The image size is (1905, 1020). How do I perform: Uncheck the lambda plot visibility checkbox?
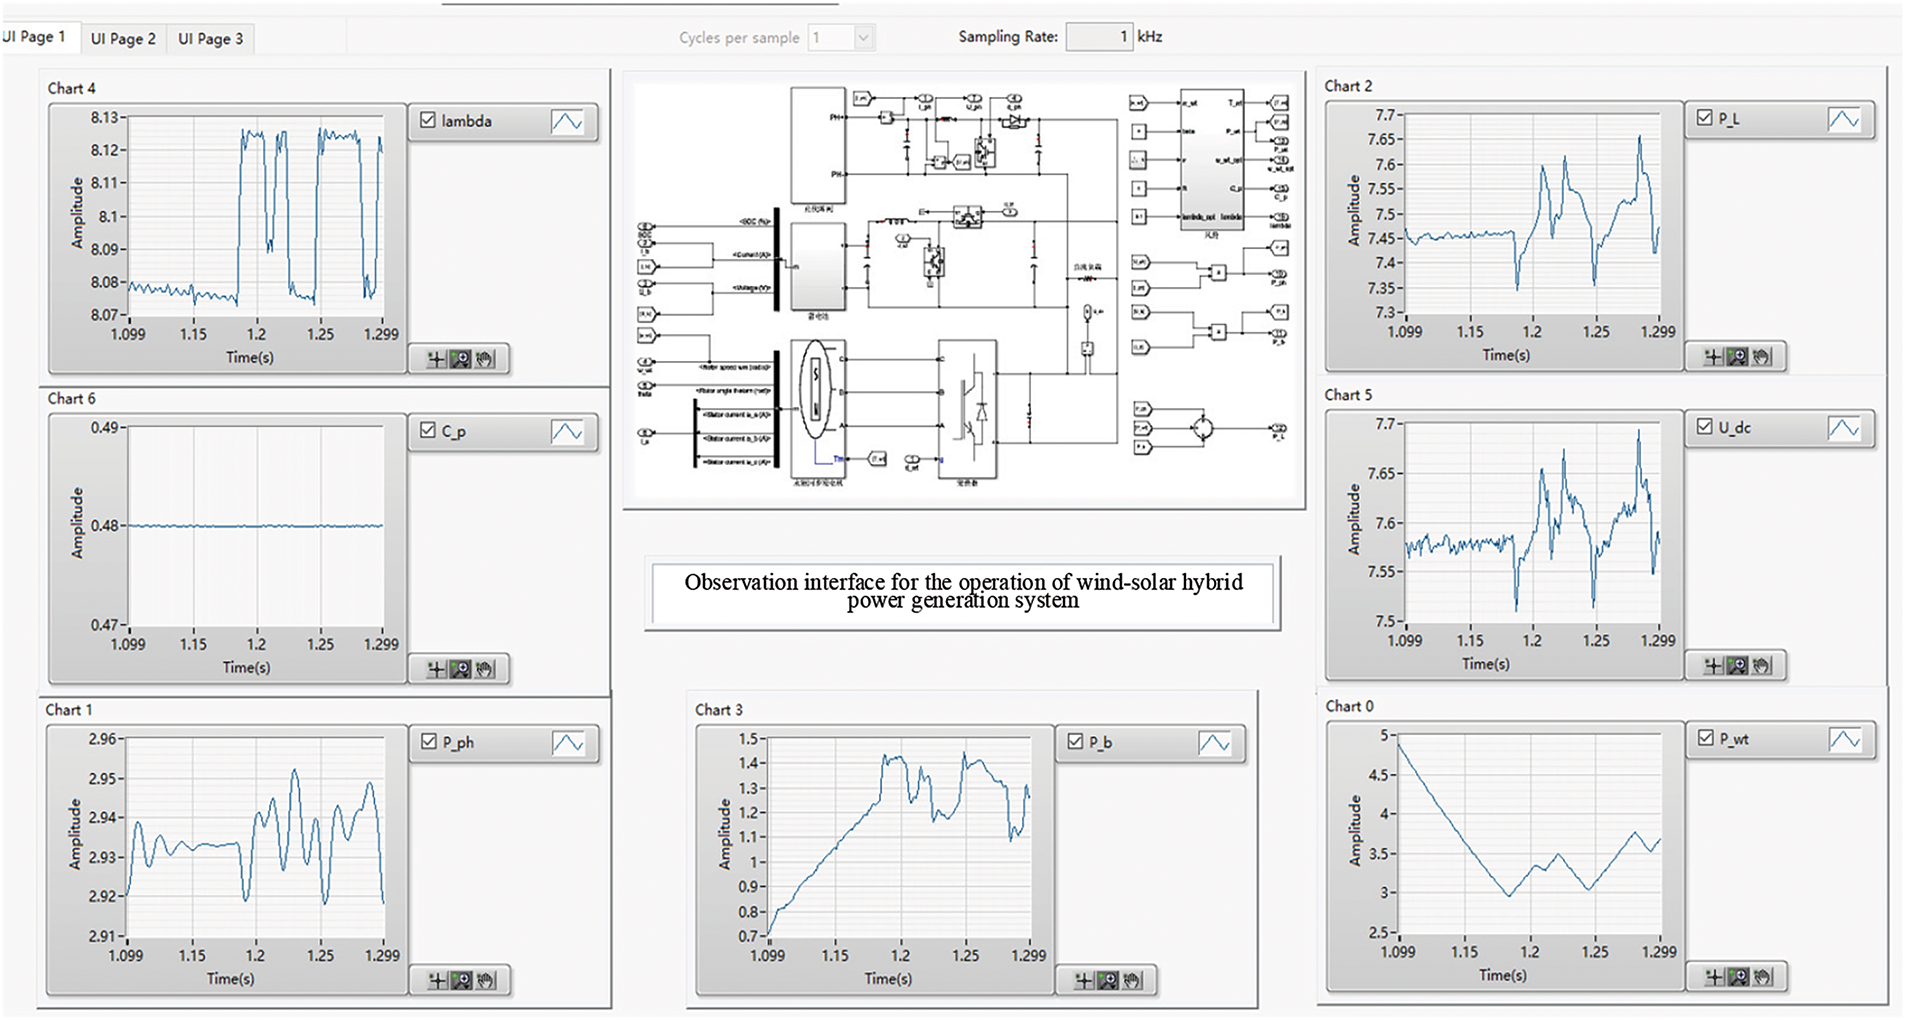pyautogui.click(x=428, y=120)
